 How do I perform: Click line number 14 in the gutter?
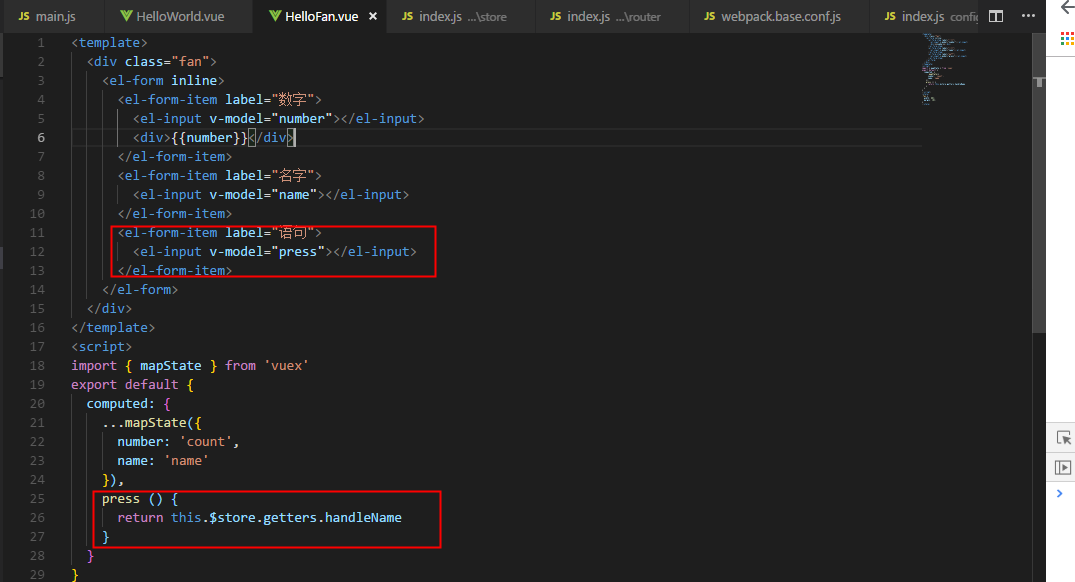pyautogui.click(x=37, y=289)
